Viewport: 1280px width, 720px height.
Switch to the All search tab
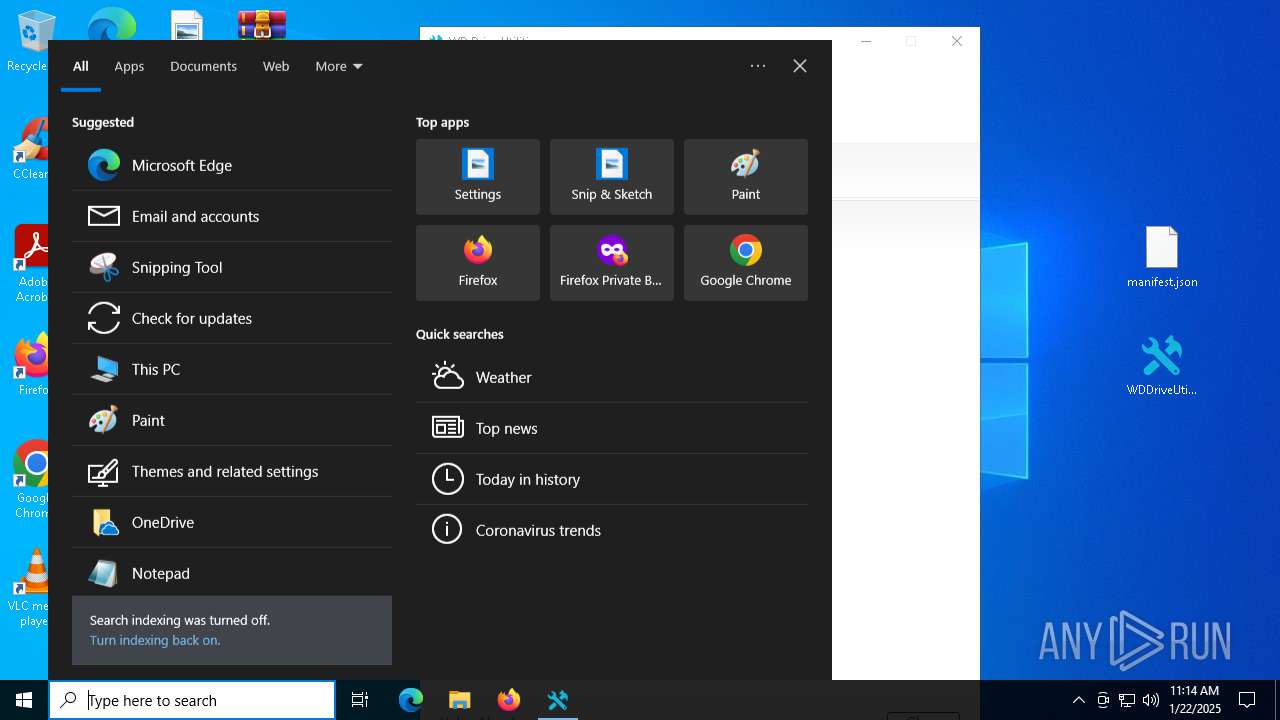point(81,66)
